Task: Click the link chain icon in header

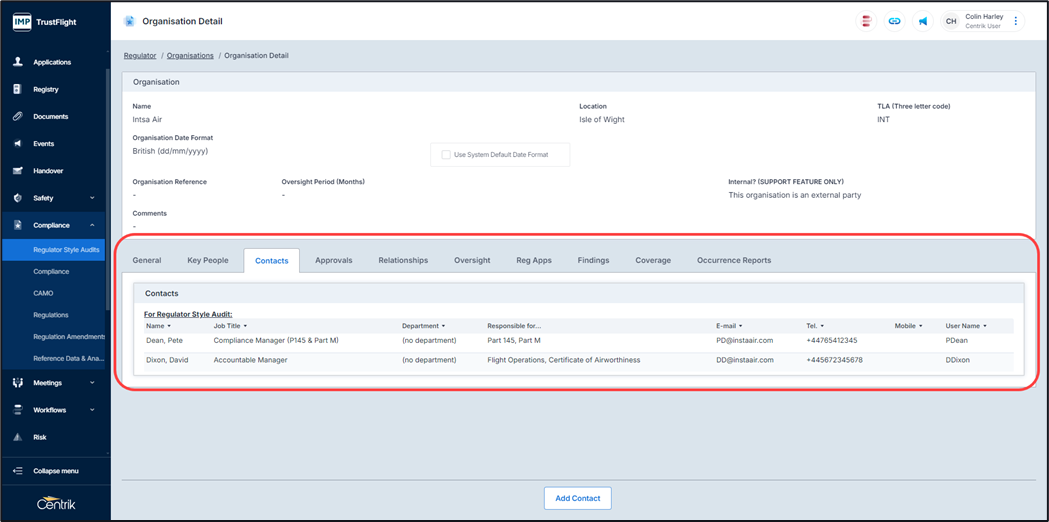Action: click(x=894, y=21)
